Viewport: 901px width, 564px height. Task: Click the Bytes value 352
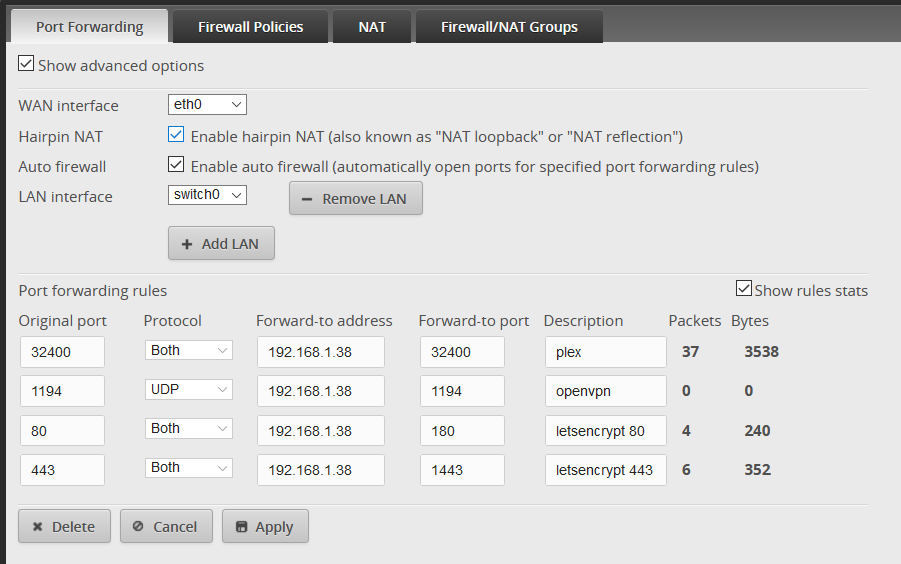(757, 470)
